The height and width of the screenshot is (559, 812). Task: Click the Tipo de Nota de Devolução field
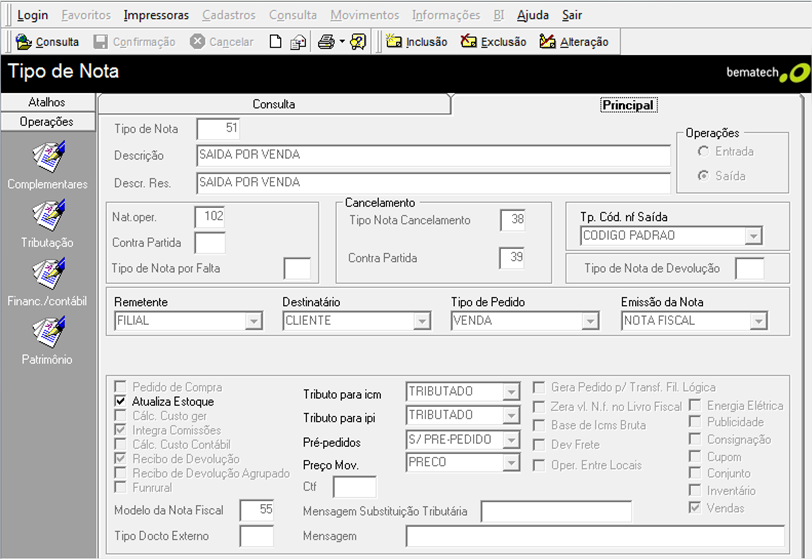coord(750,269)
